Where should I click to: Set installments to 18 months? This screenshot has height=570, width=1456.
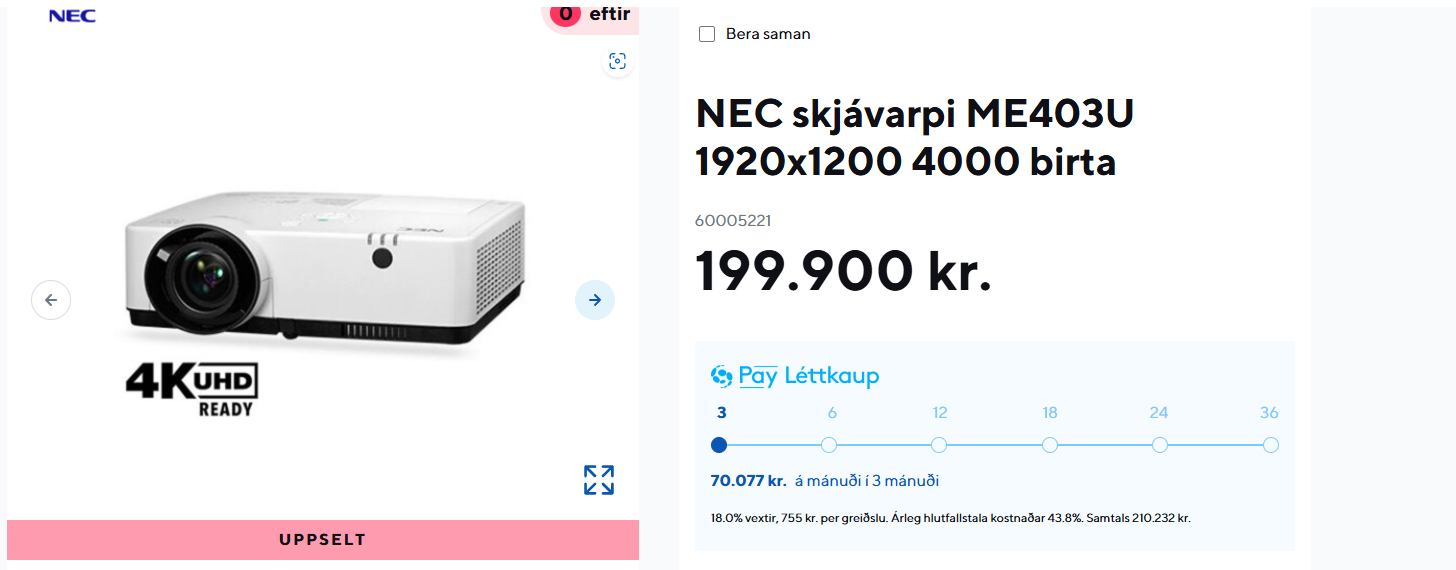click(1050, 445)
